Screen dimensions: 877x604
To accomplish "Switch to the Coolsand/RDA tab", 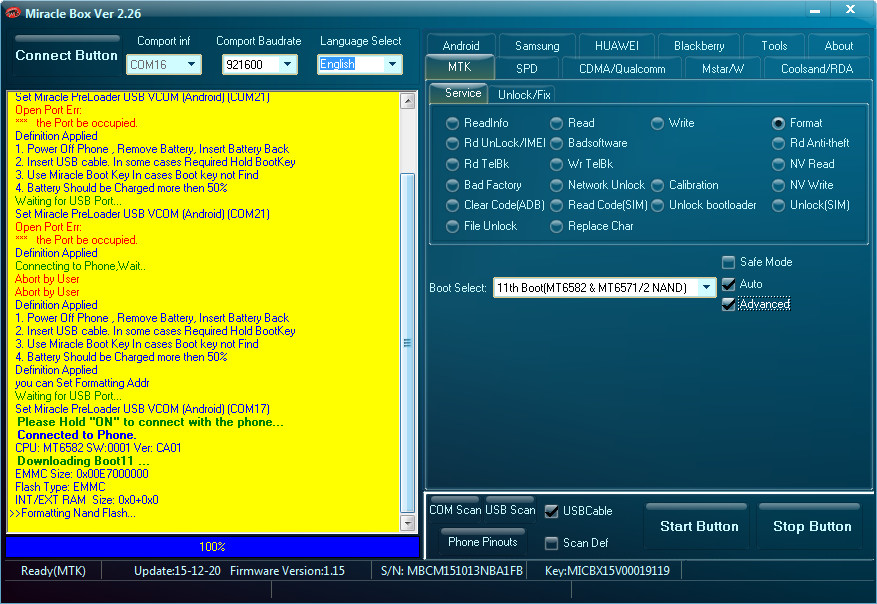I will 817,68.
